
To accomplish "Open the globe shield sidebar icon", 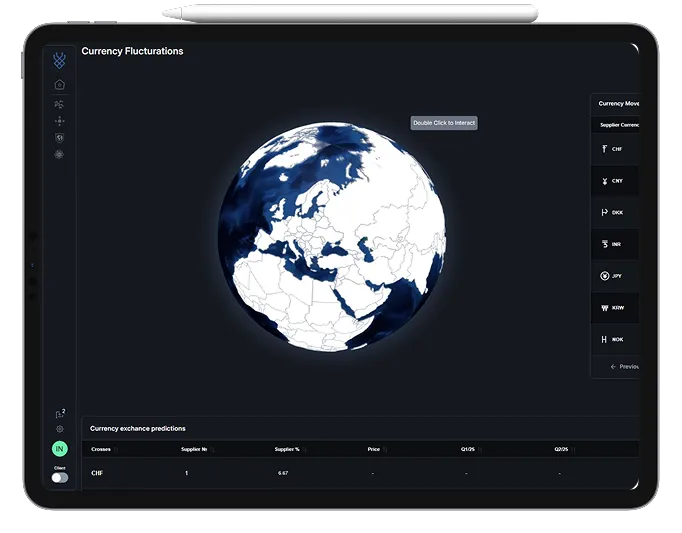I will click(60, 138).
